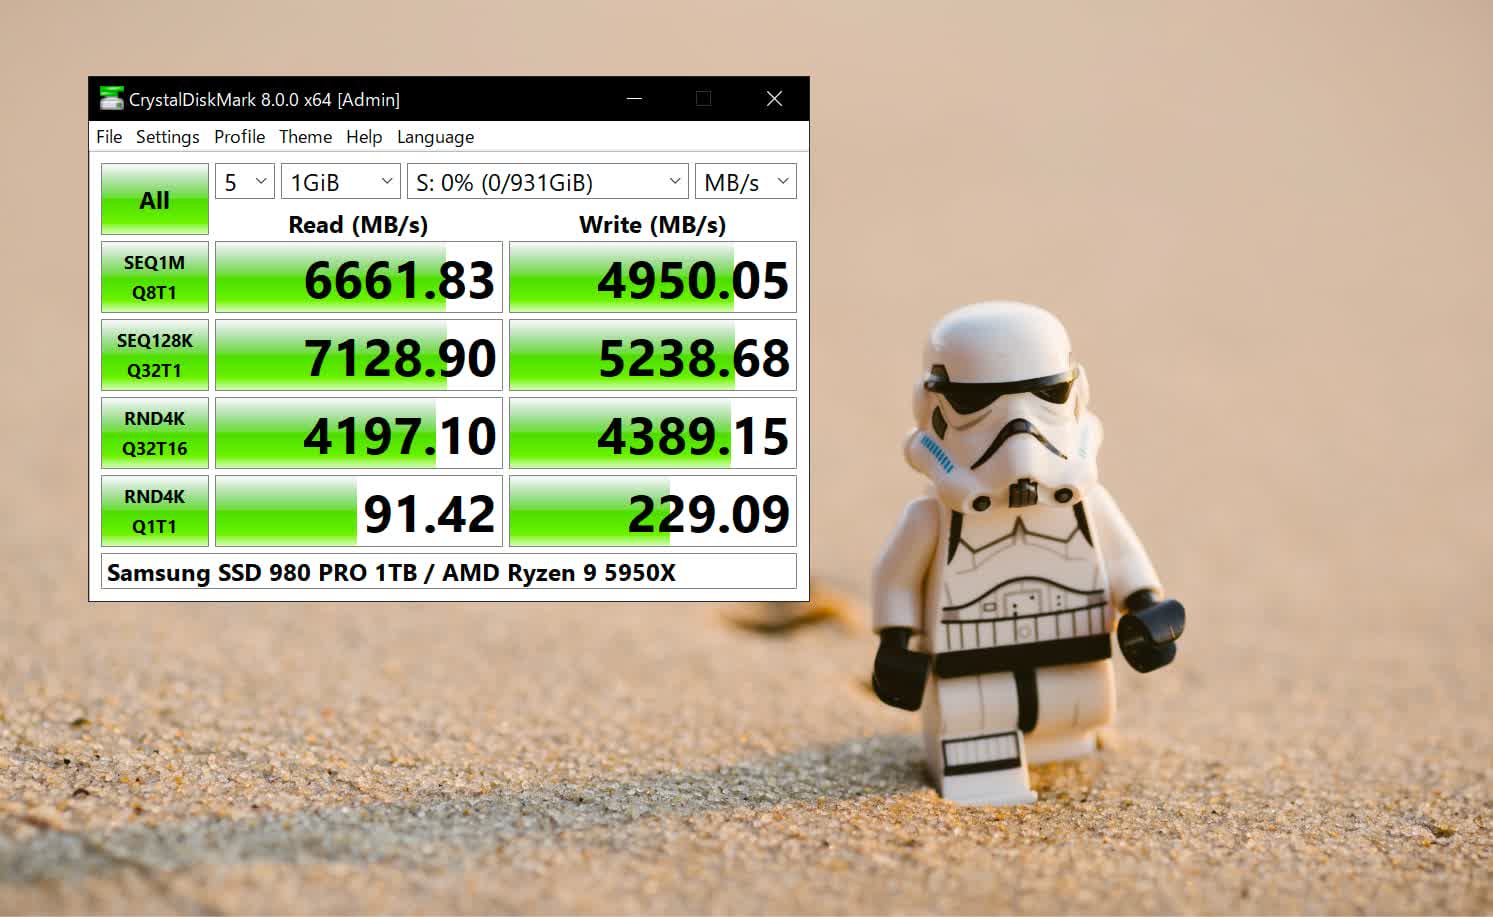Click the CrystalDiskMark app icon in title bar
The height and width of the screenshot is (917, 1493).
[x=111, y=99]
